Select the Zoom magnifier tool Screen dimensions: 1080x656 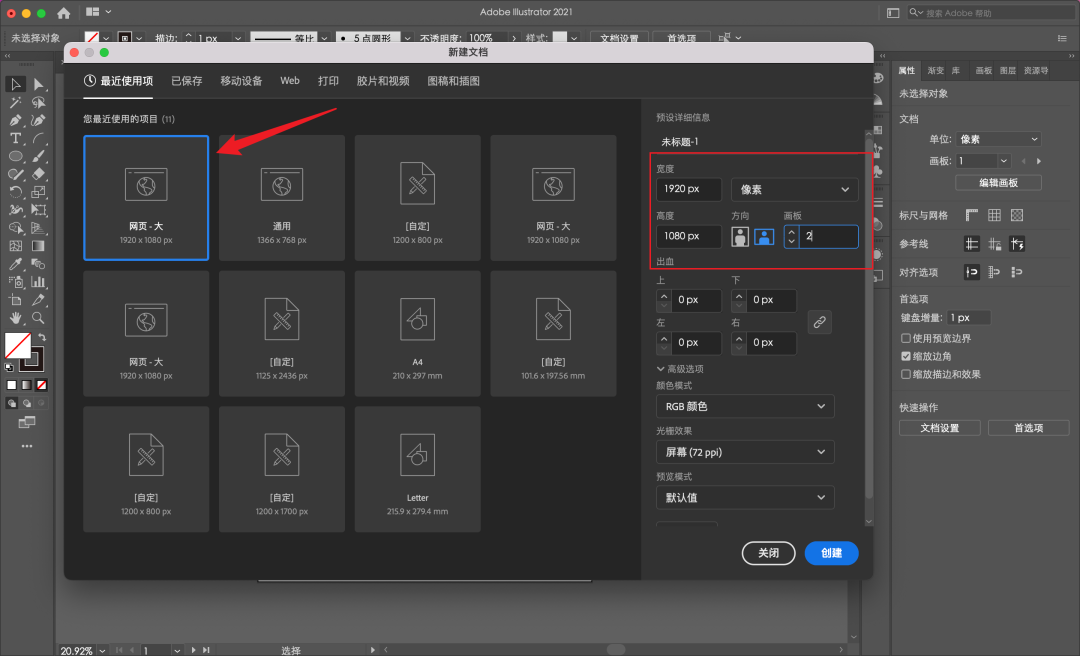pyautogui.click(x=39, y=318)
